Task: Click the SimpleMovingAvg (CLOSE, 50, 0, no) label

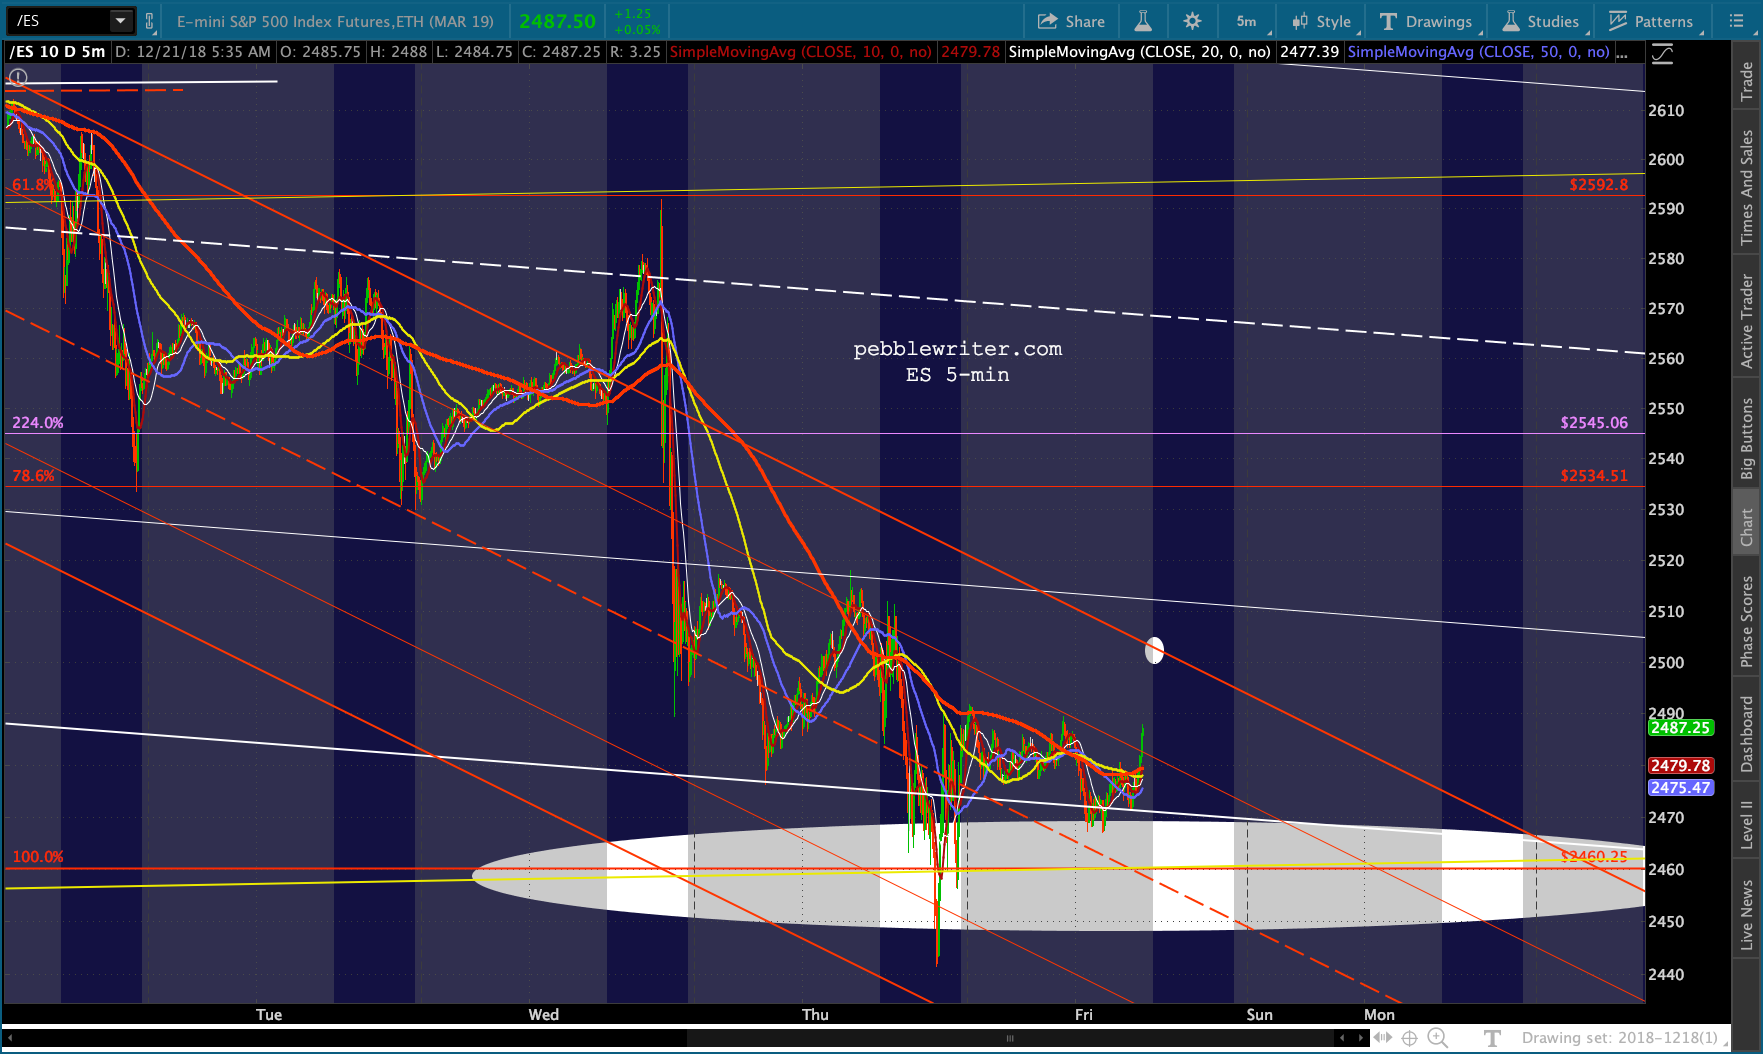Action: click(1479, 52)
